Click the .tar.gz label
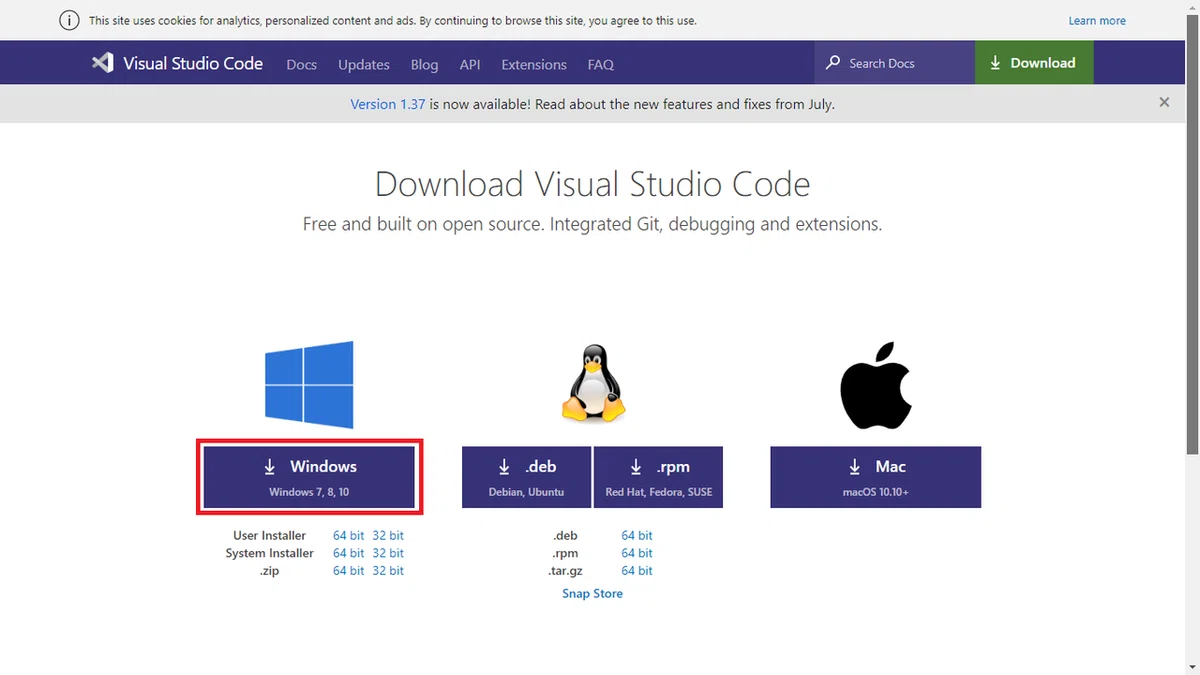Screen dimensions: 1200x675 click(567, 571)
